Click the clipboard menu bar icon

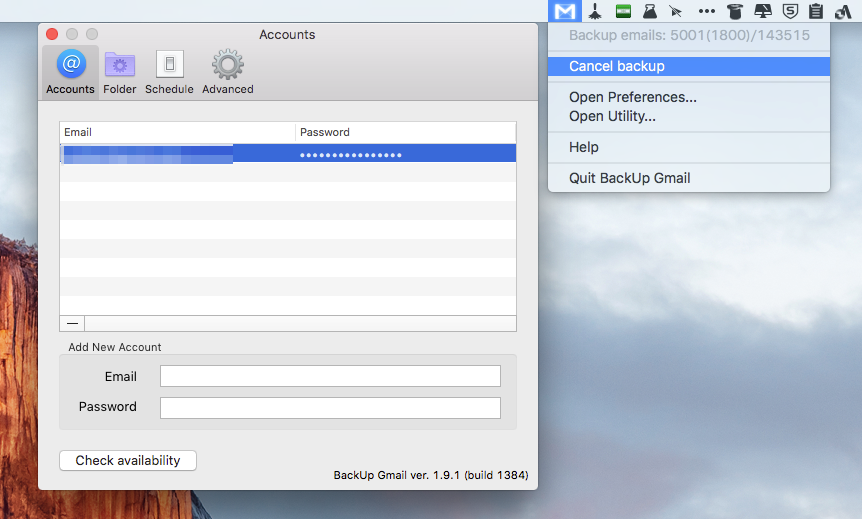(816, 12)
